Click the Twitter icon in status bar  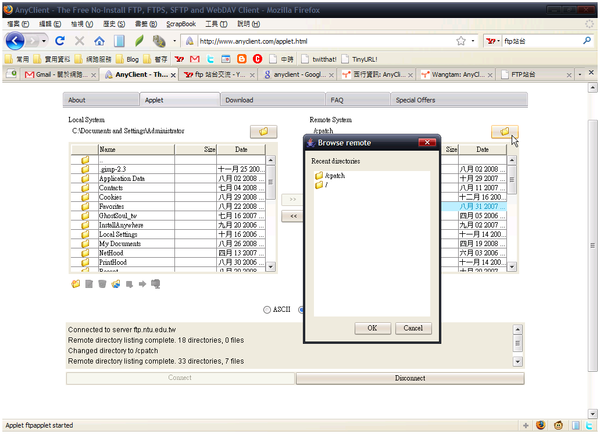(x=589, y=425)
